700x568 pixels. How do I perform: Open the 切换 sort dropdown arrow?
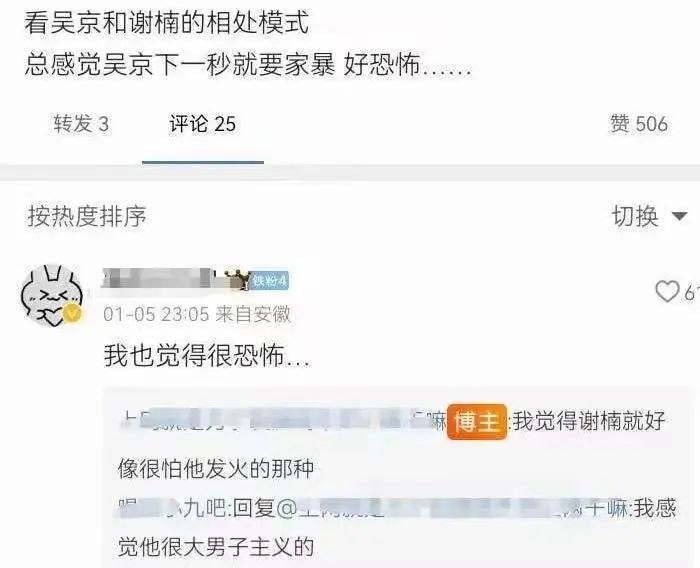[679, 217]
